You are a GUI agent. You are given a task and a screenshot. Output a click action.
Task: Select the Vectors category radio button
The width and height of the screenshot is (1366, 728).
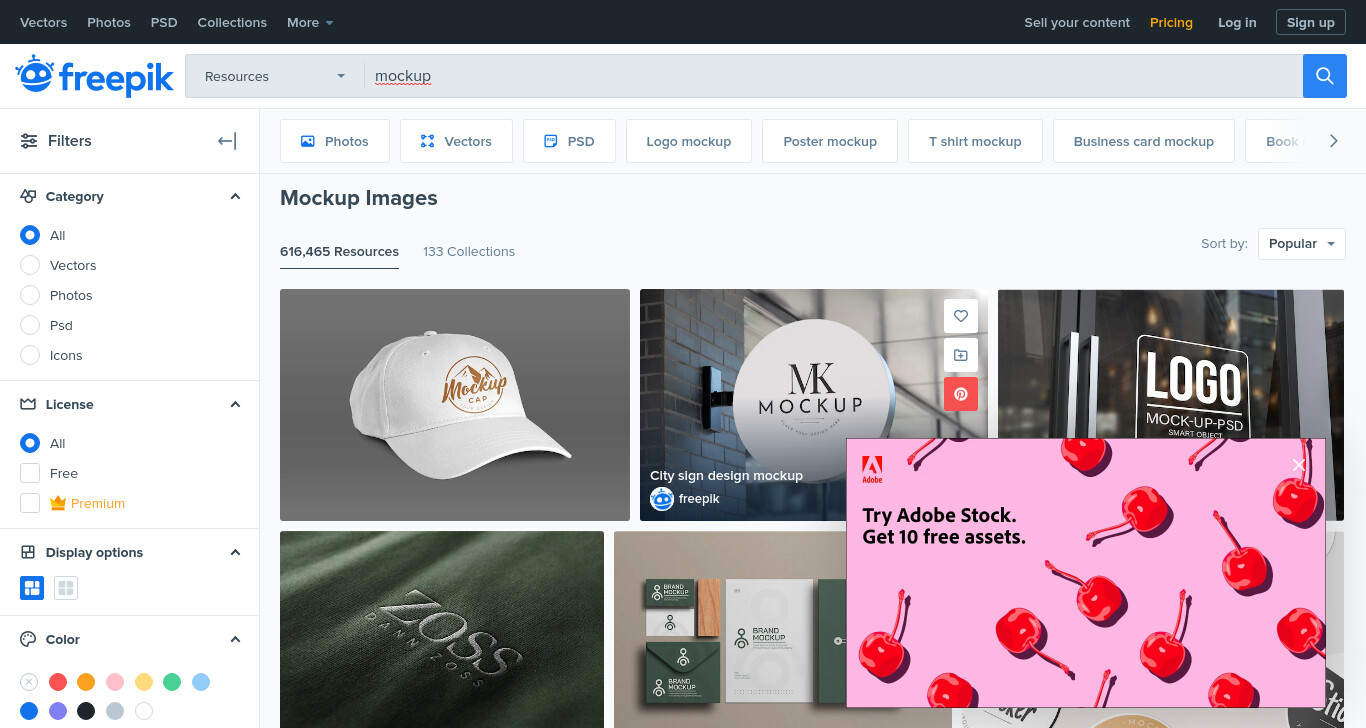30,265
